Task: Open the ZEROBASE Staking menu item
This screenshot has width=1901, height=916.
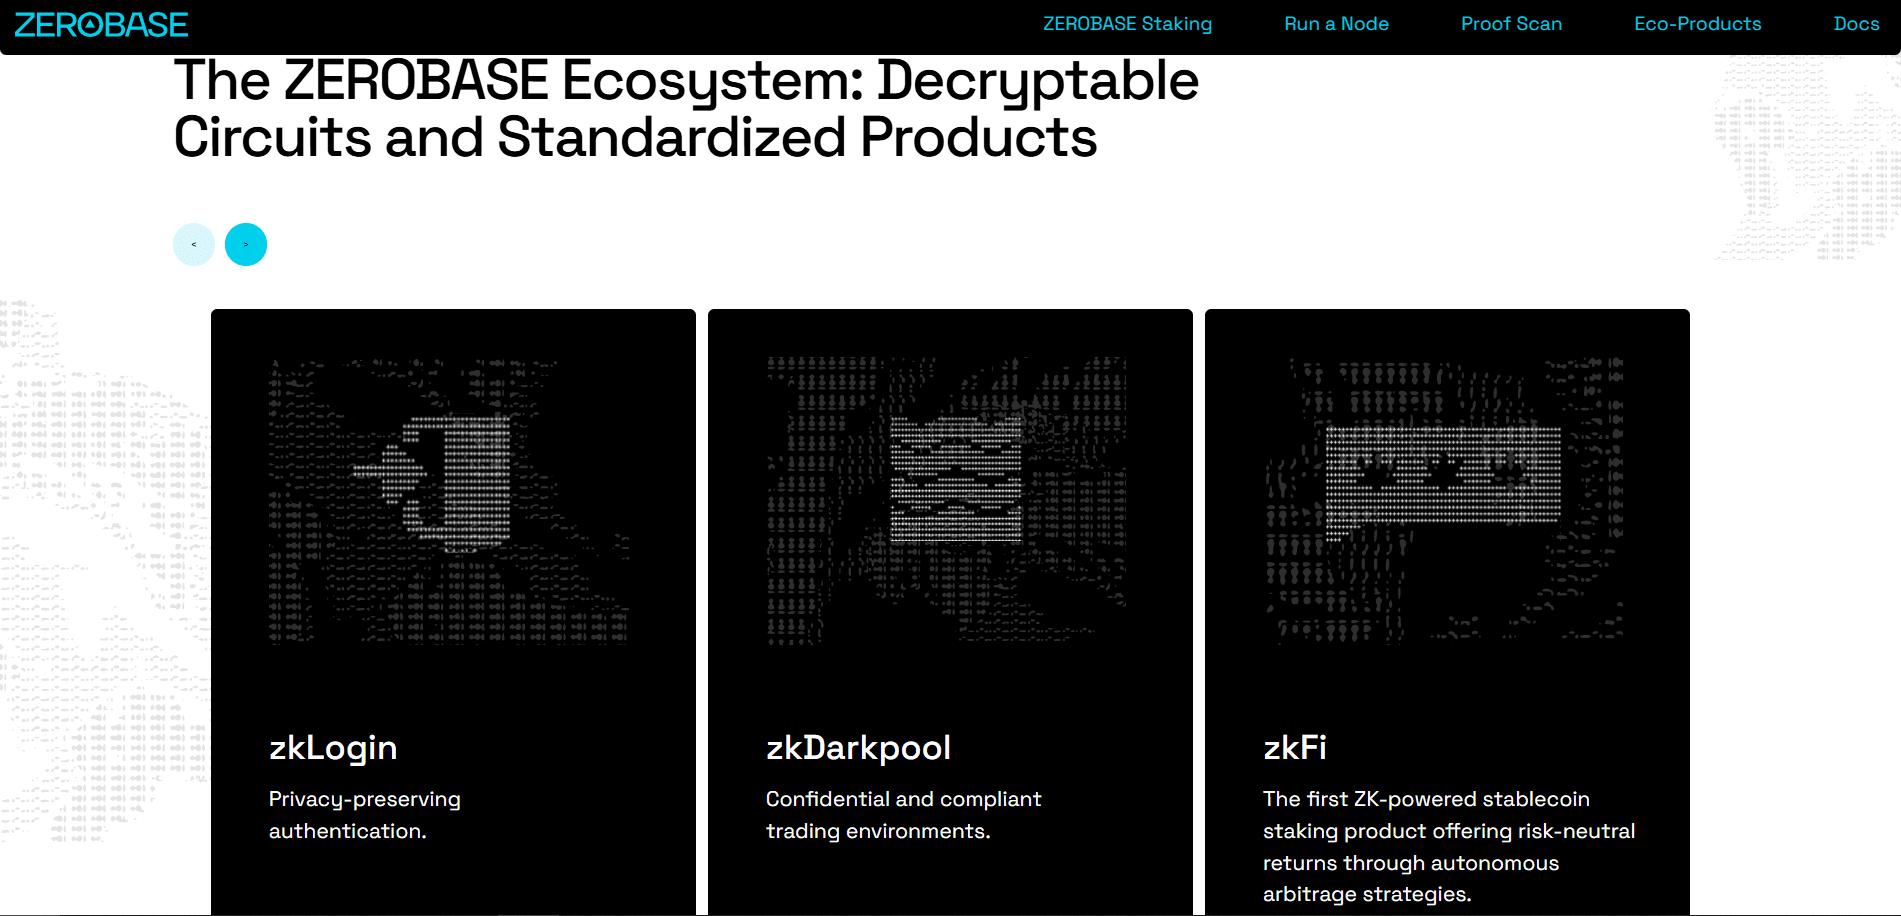Action: pos(1127,24)
